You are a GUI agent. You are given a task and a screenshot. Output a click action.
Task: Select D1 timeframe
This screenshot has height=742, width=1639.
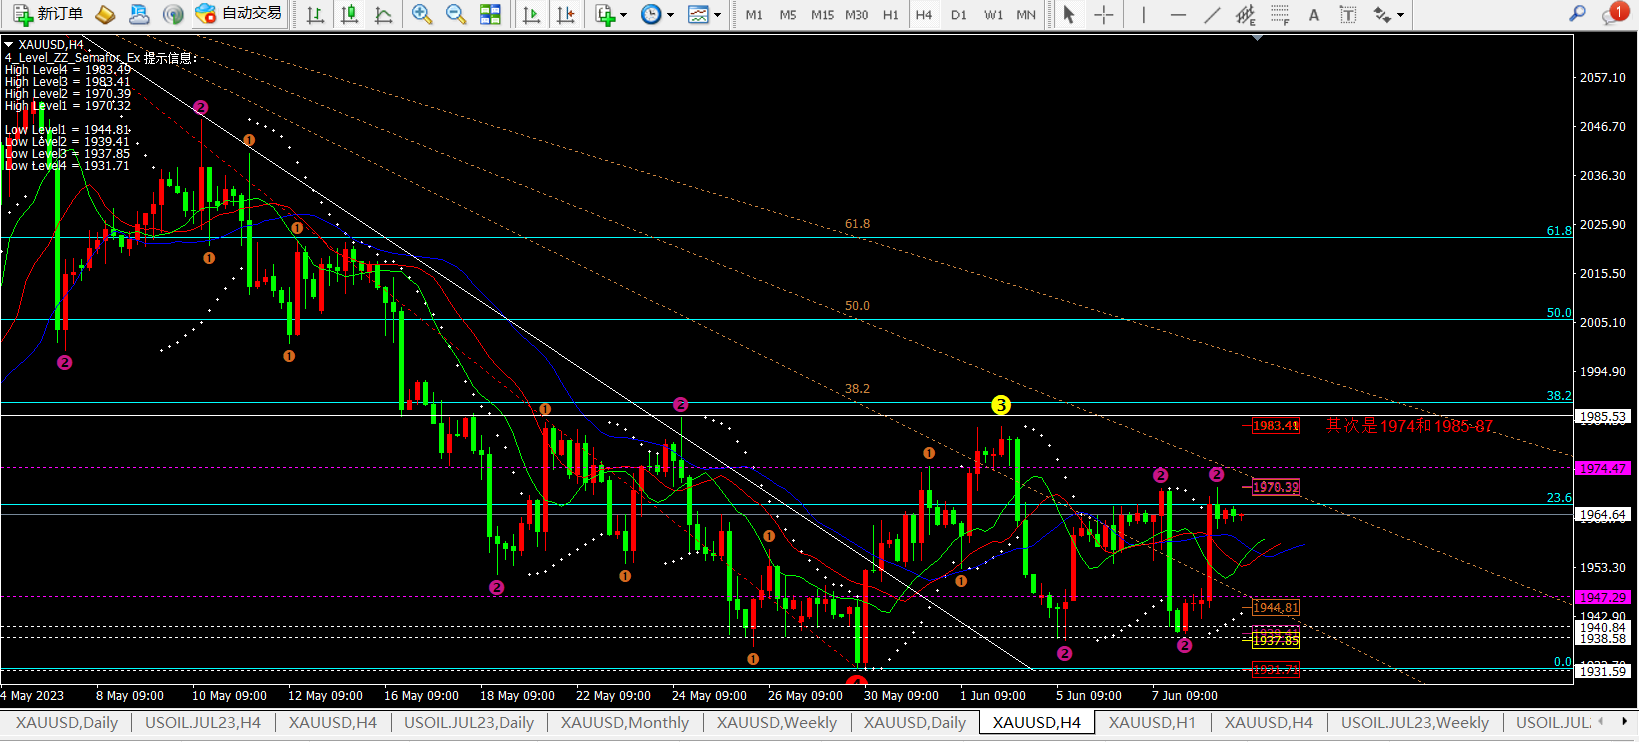[959, 15]
